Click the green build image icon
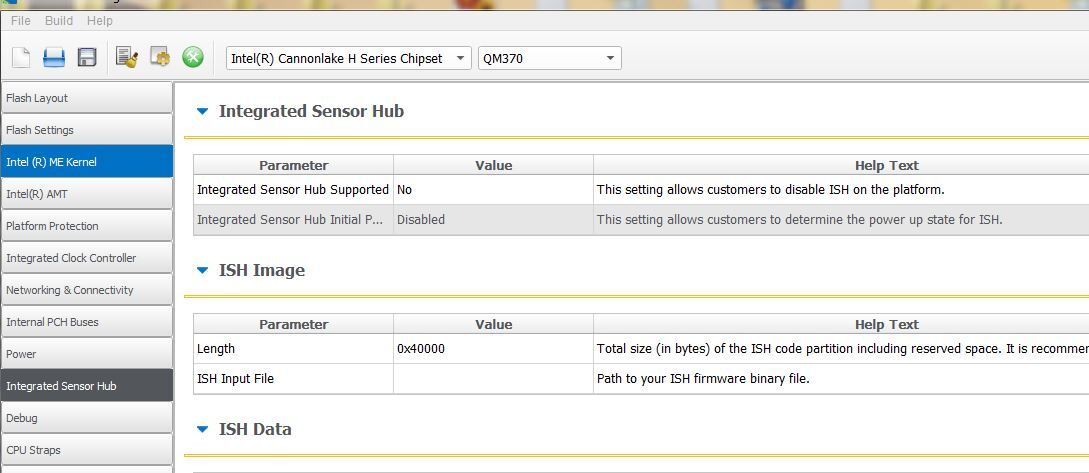1089x473 pixels. [193, 58]
